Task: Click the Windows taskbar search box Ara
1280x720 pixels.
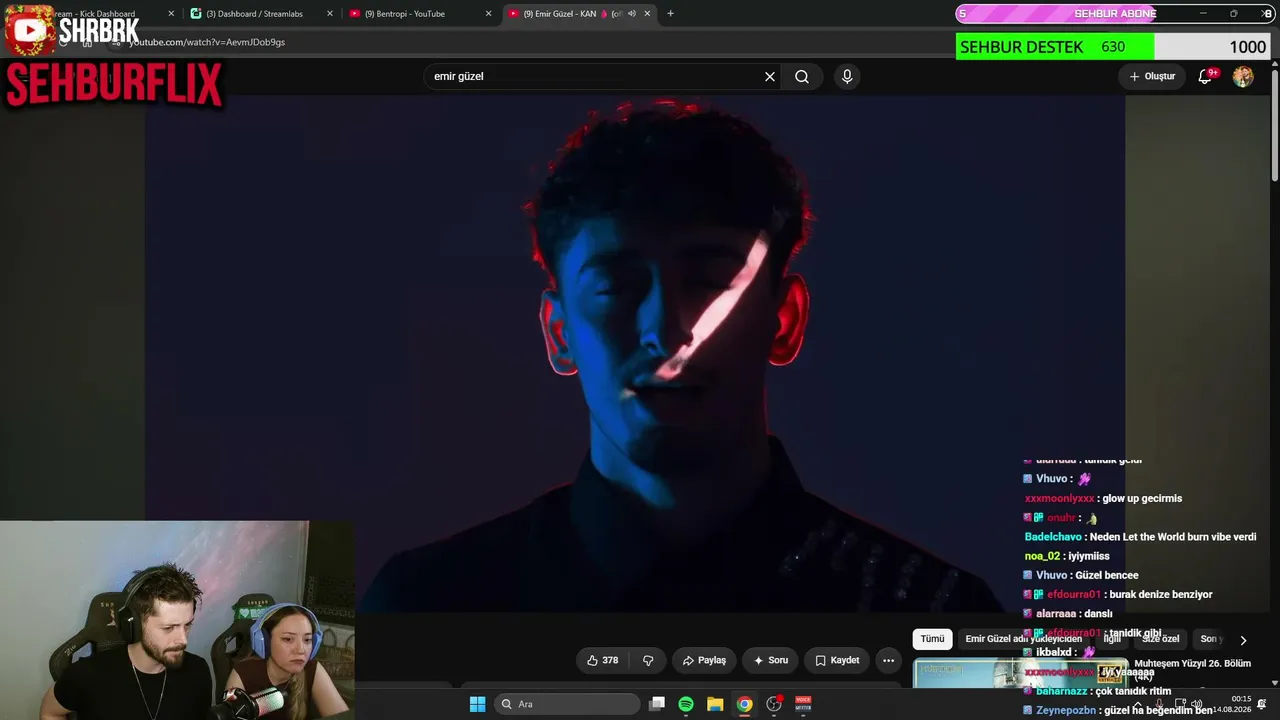Action: point(566,704)
